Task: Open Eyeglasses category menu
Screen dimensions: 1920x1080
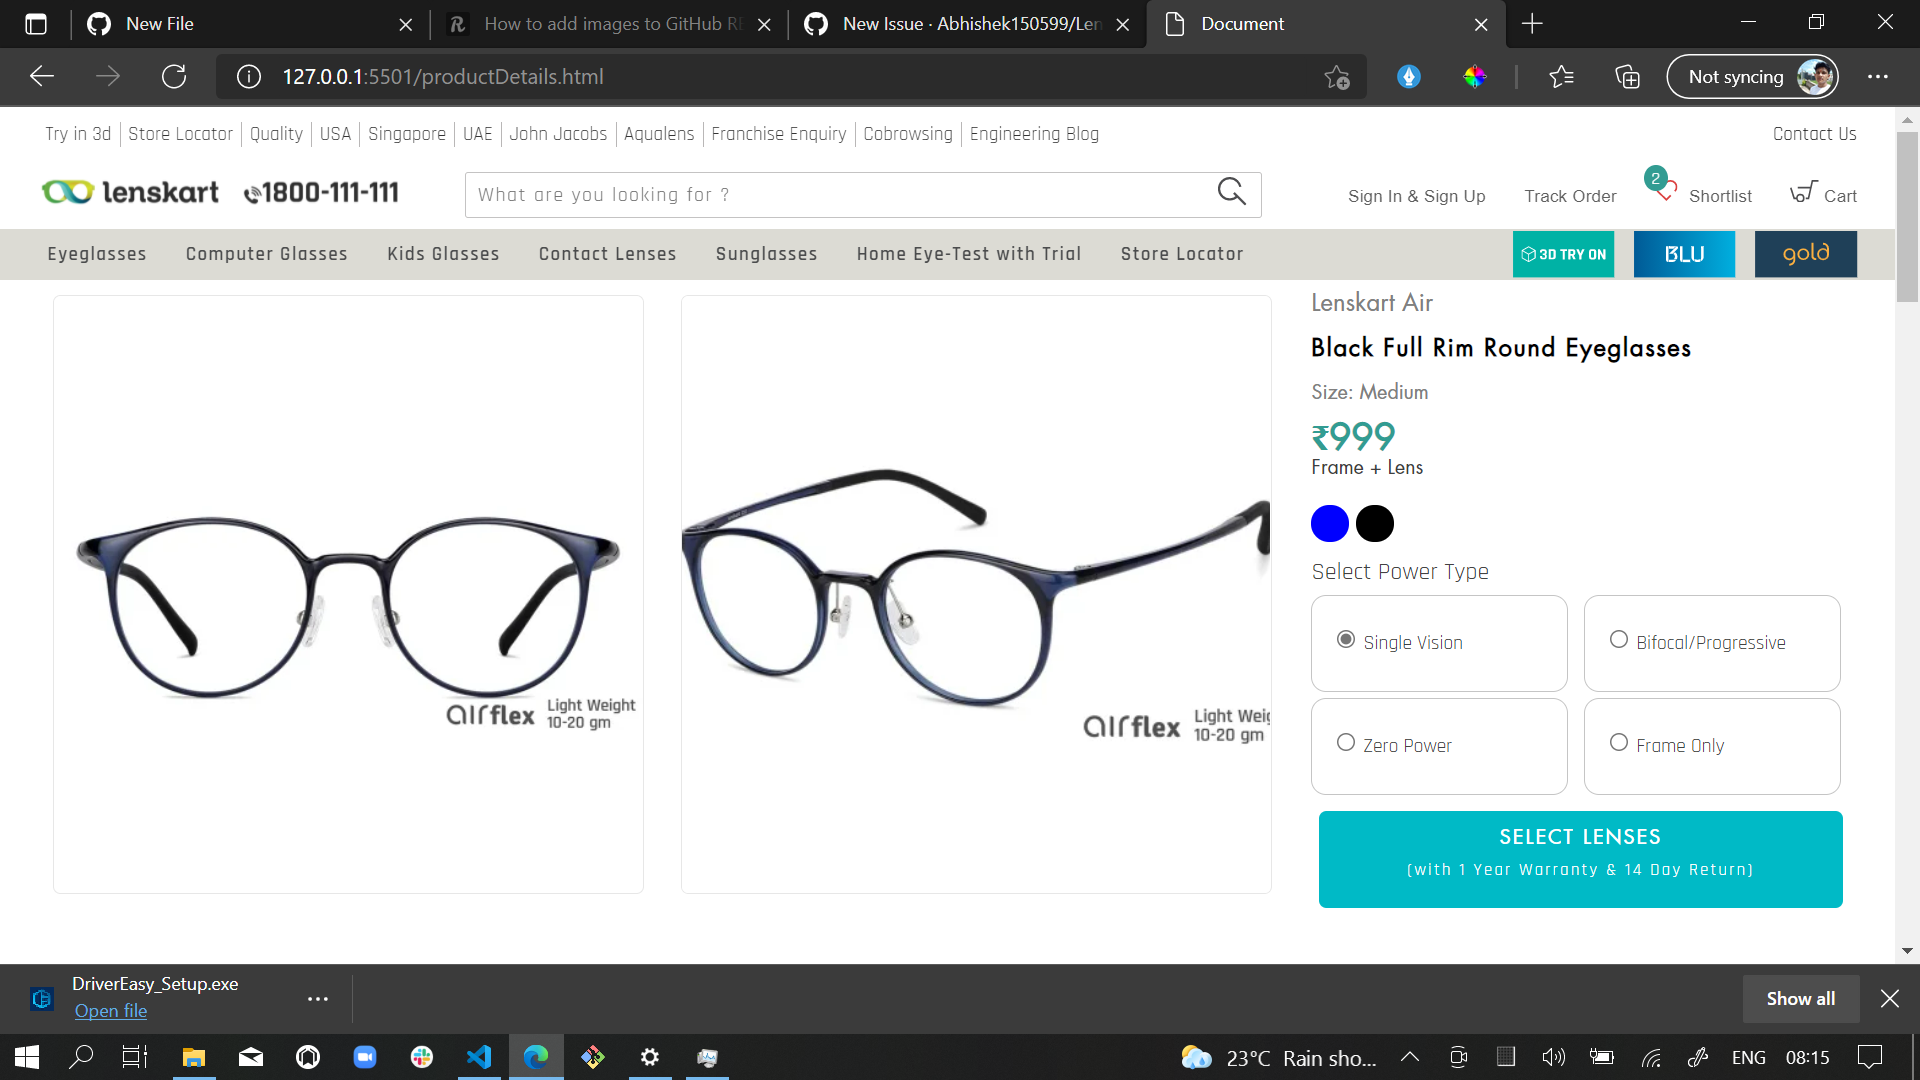Action: [97, 254]
